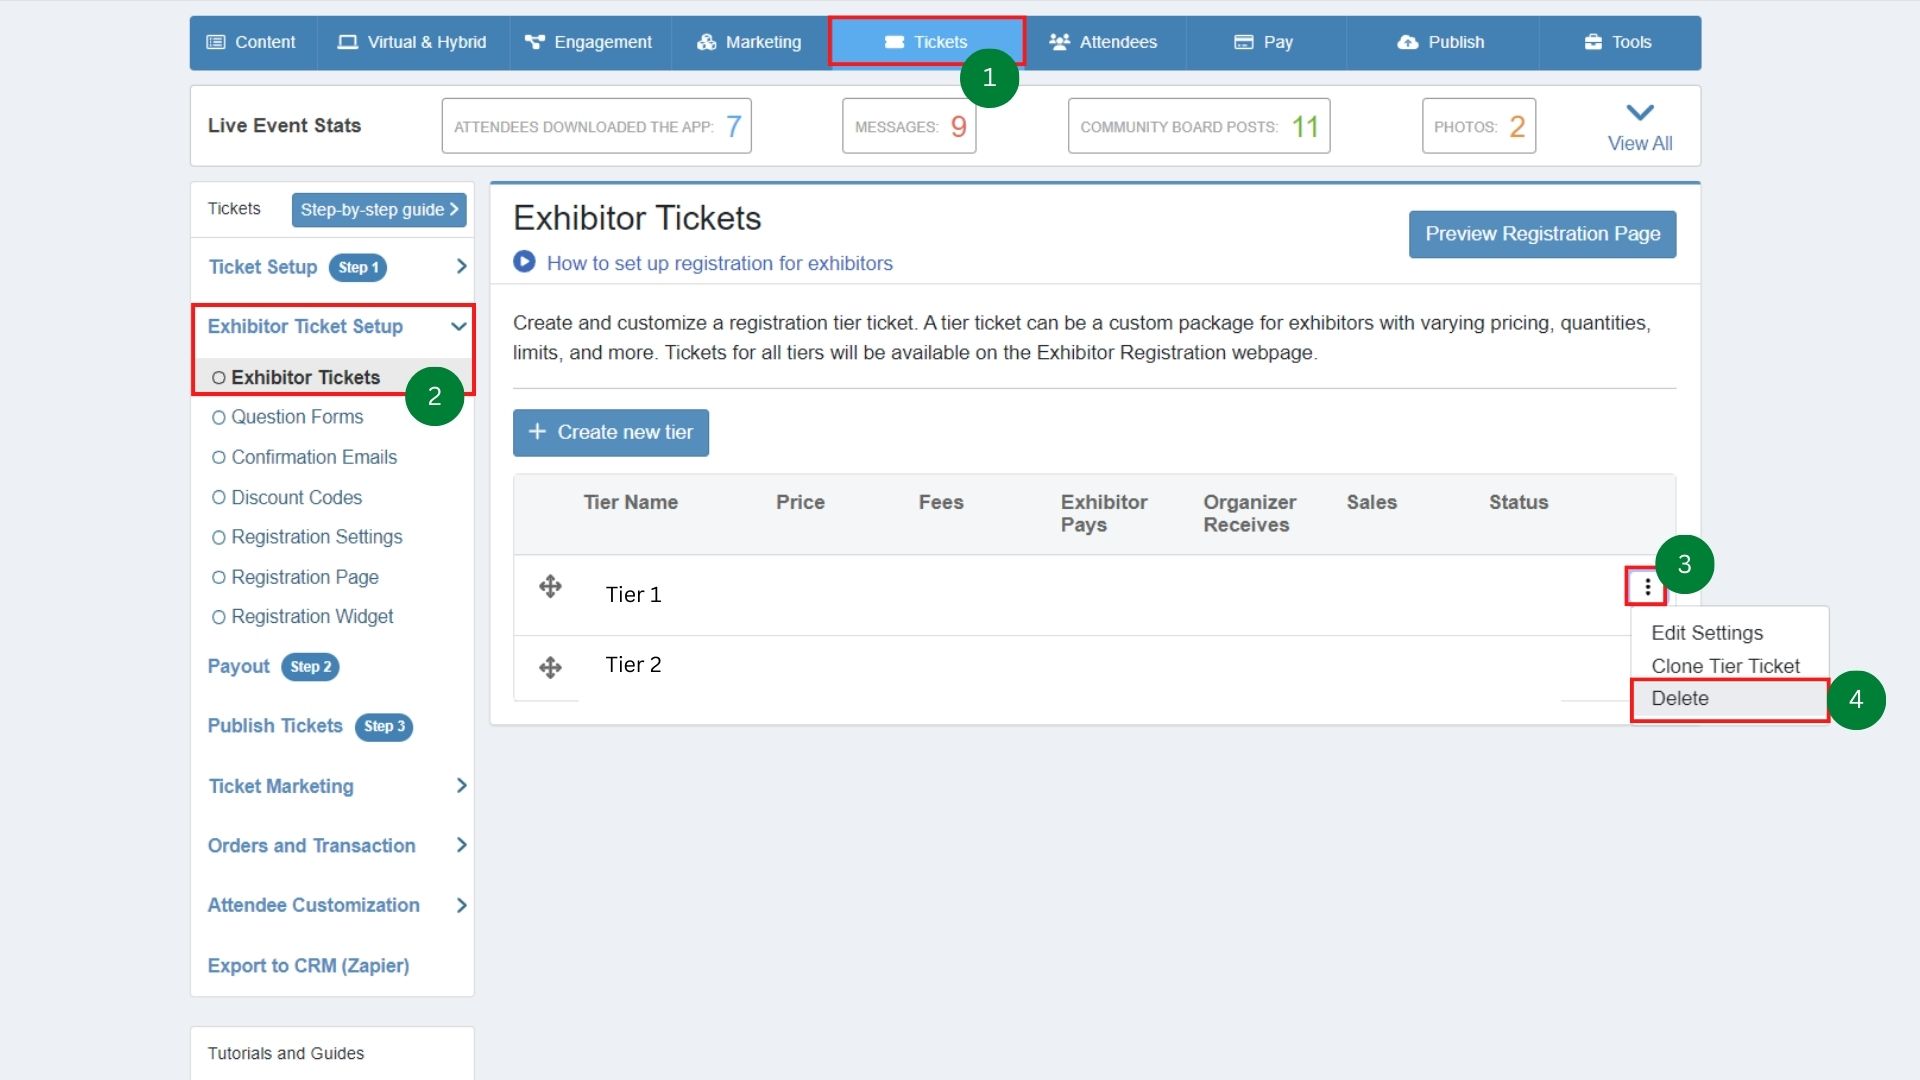Select the Discount Codes radio button
Viewport: 1920px width, 1080px height.
click(219, 497)
